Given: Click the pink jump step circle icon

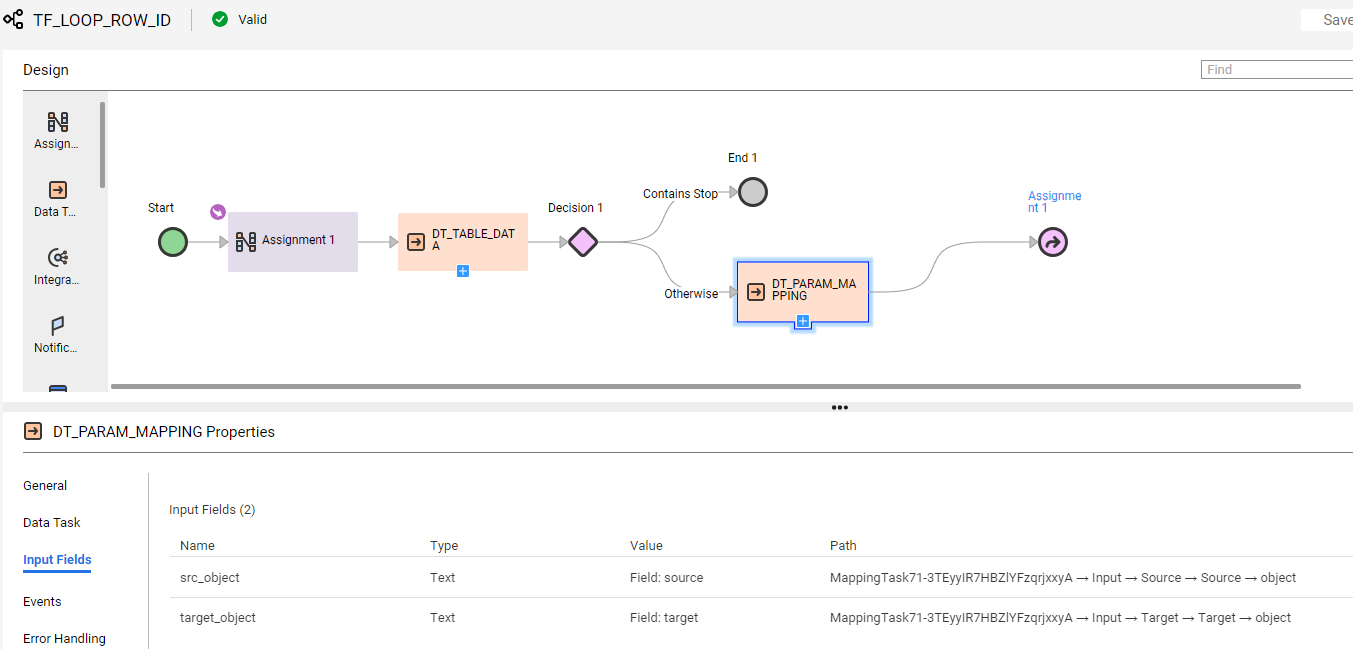Looking at the screenshot, I should pos(1053,242).
